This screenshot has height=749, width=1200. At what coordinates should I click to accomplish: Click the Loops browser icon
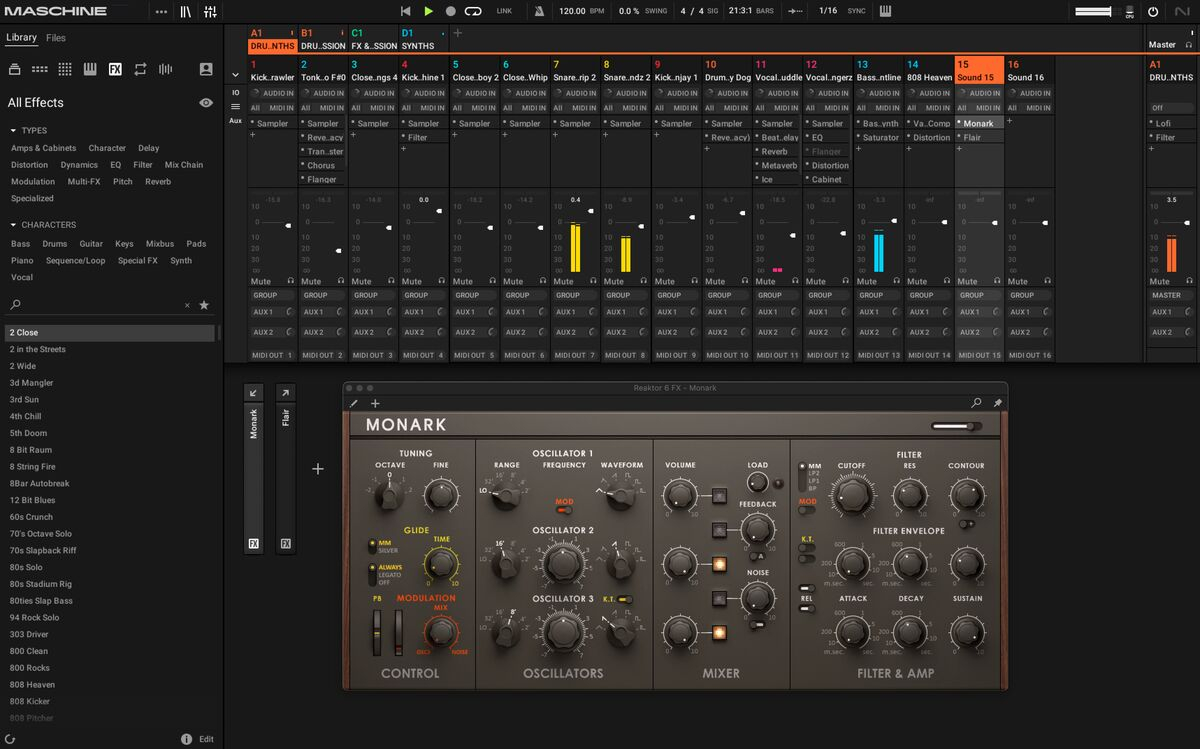coord(140,69)
